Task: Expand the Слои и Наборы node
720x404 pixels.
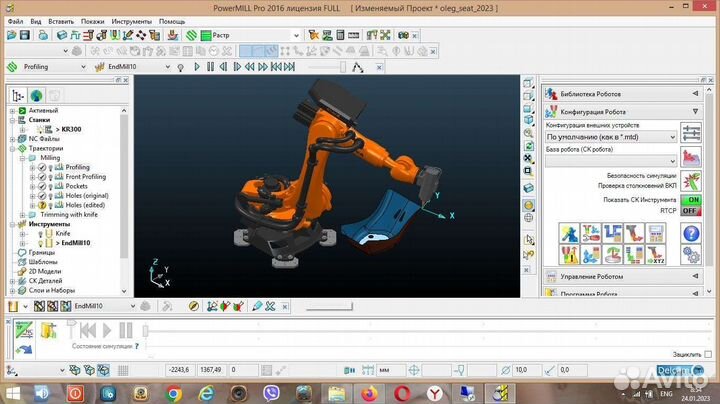Action: [12, 291]
